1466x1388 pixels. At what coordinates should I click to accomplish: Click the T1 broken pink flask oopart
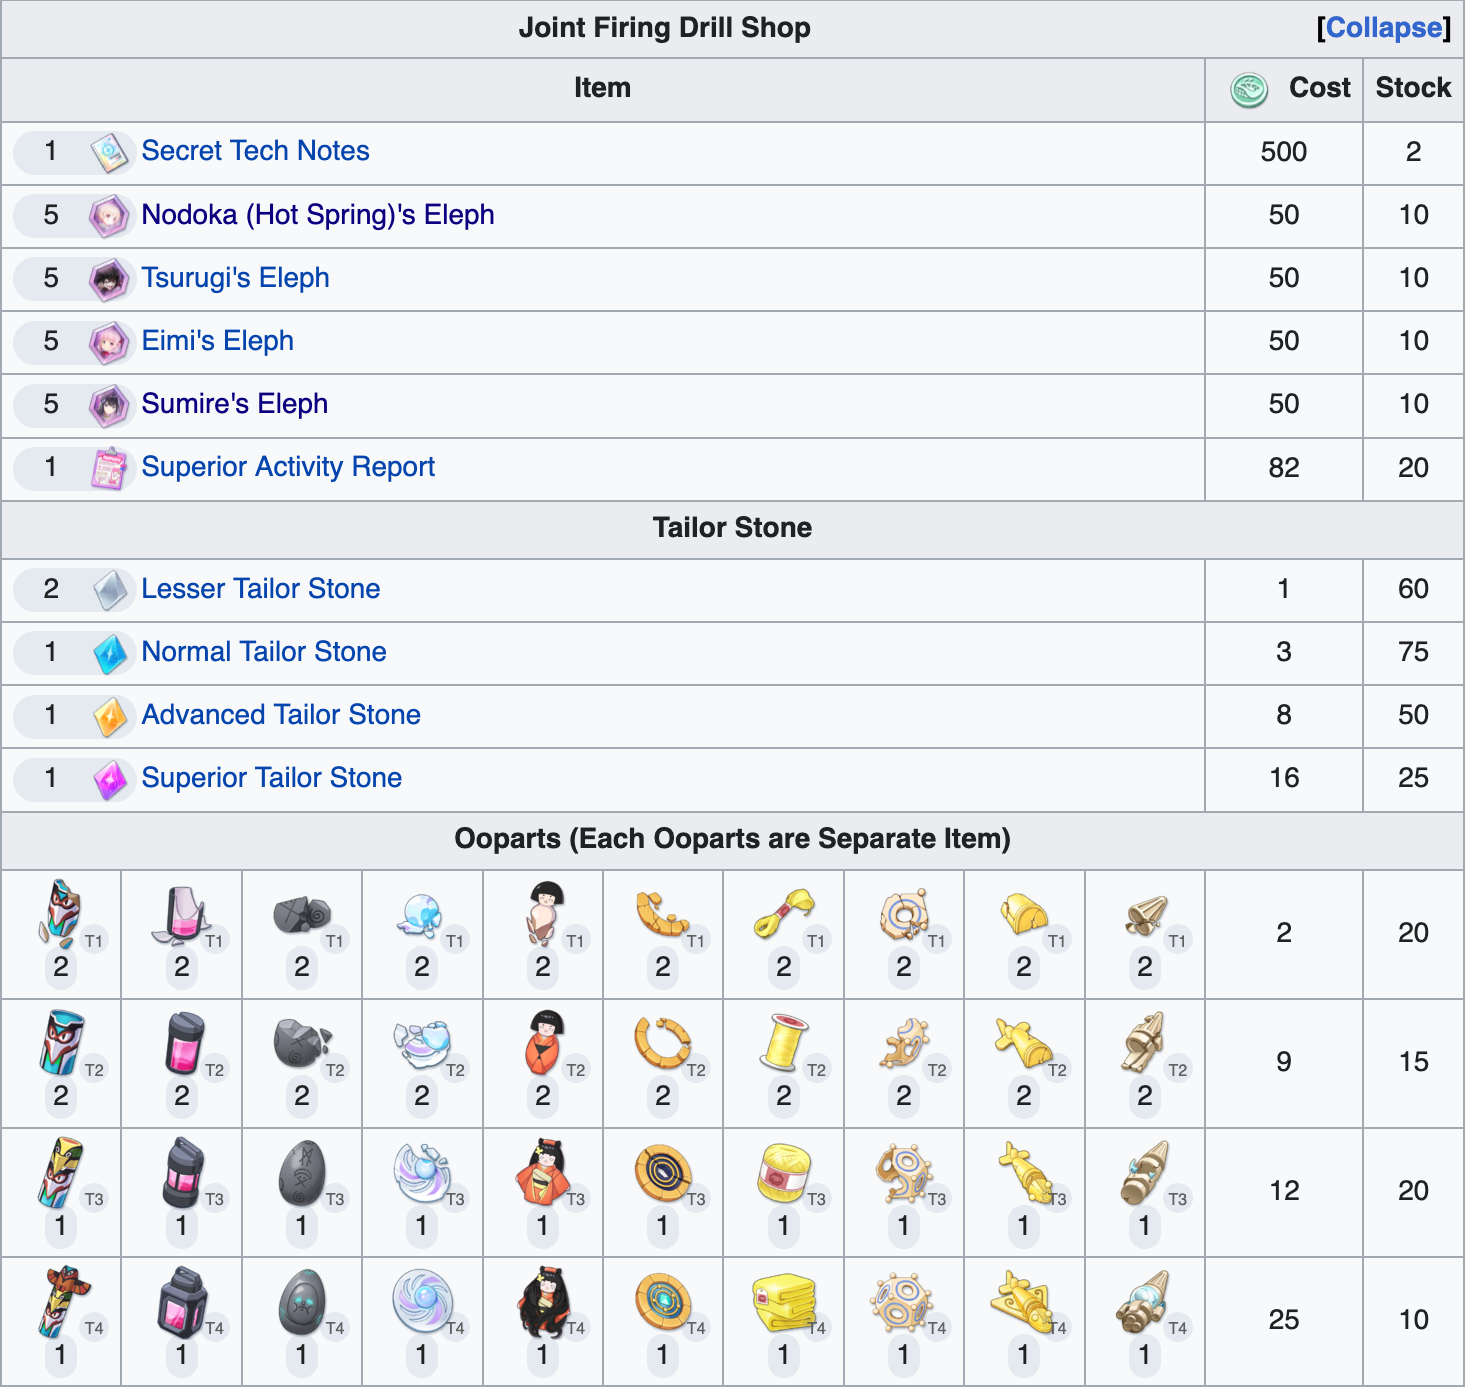pos(181,914)
